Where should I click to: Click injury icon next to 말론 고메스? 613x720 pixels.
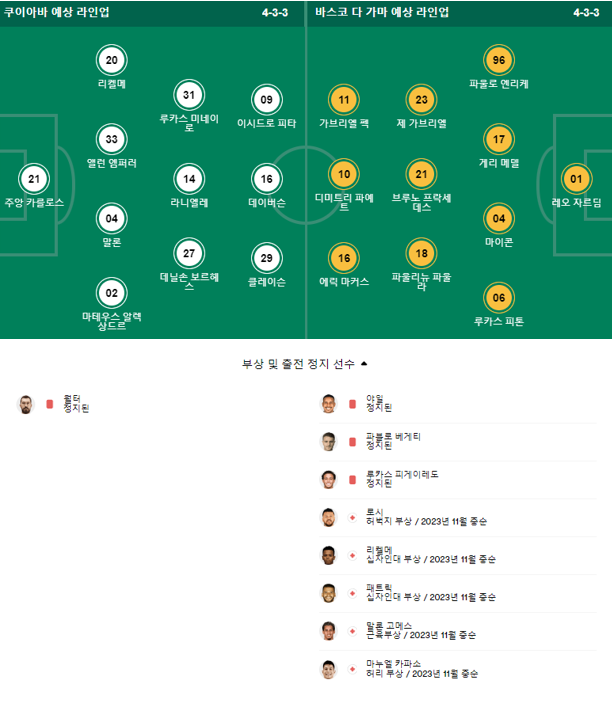coord(352,631)
